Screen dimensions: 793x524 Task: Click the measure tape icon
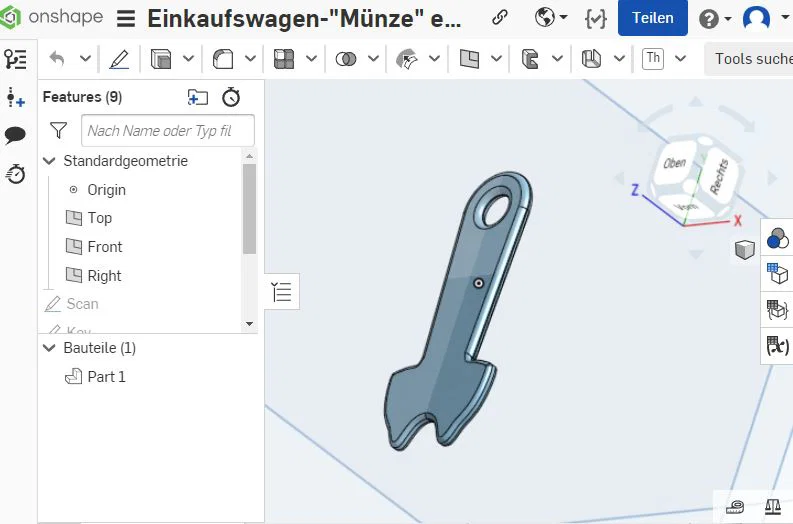[735, 506]
